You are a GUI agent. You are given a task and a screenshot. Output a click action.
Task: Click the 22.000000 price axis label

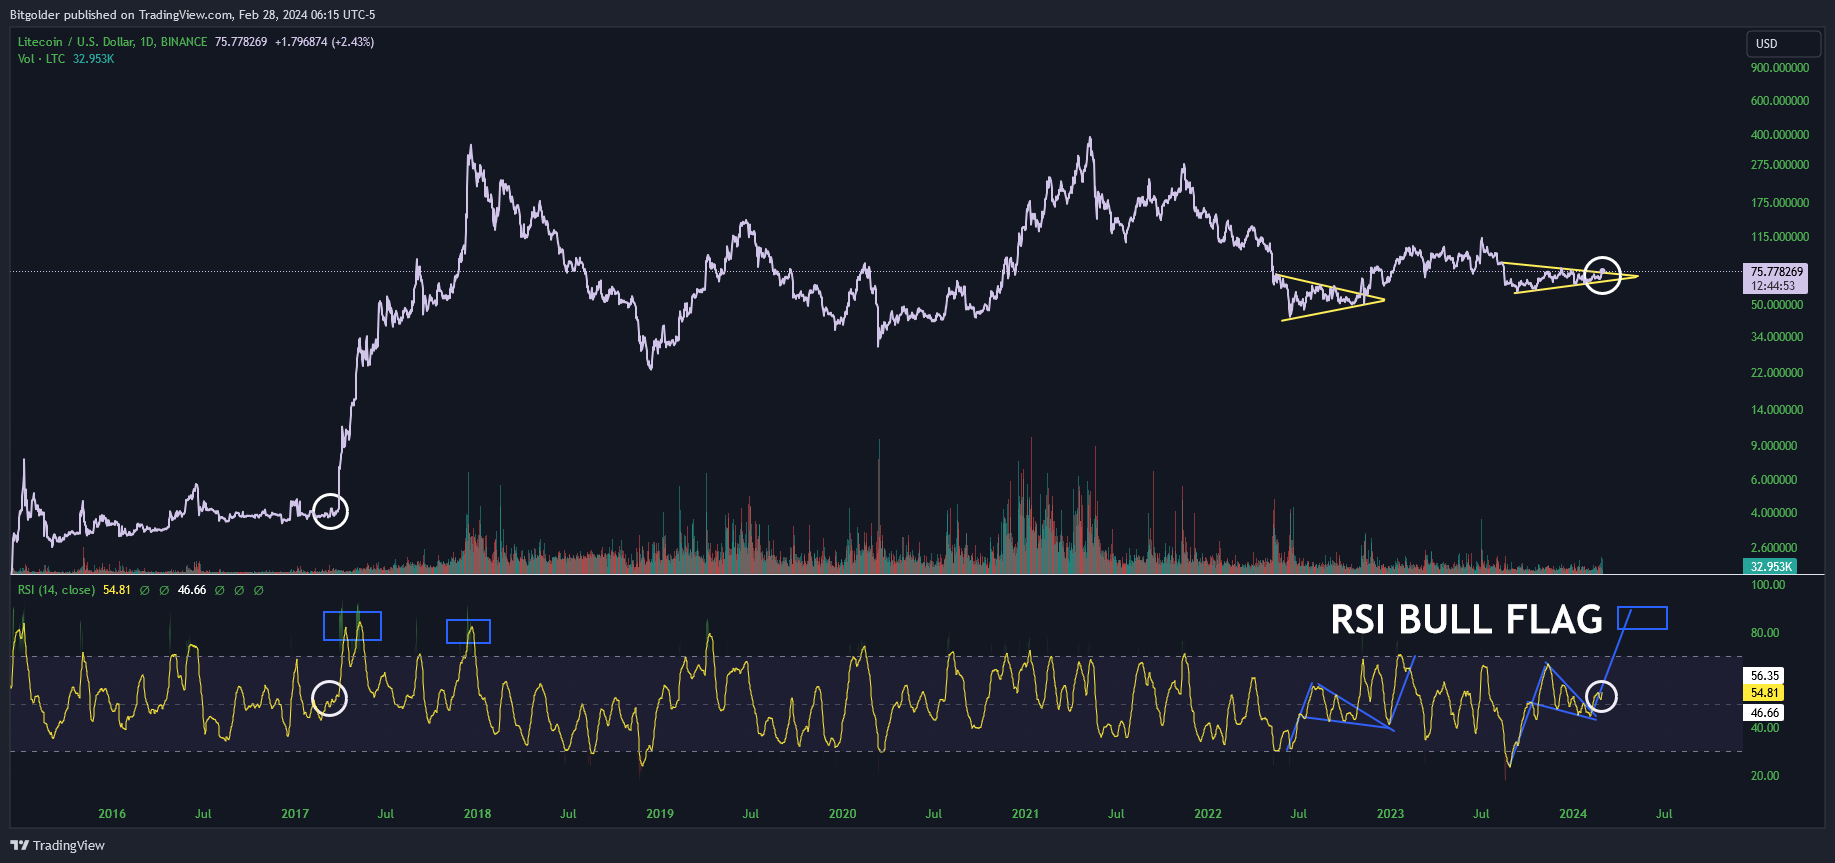click(x=1777, y=373)
